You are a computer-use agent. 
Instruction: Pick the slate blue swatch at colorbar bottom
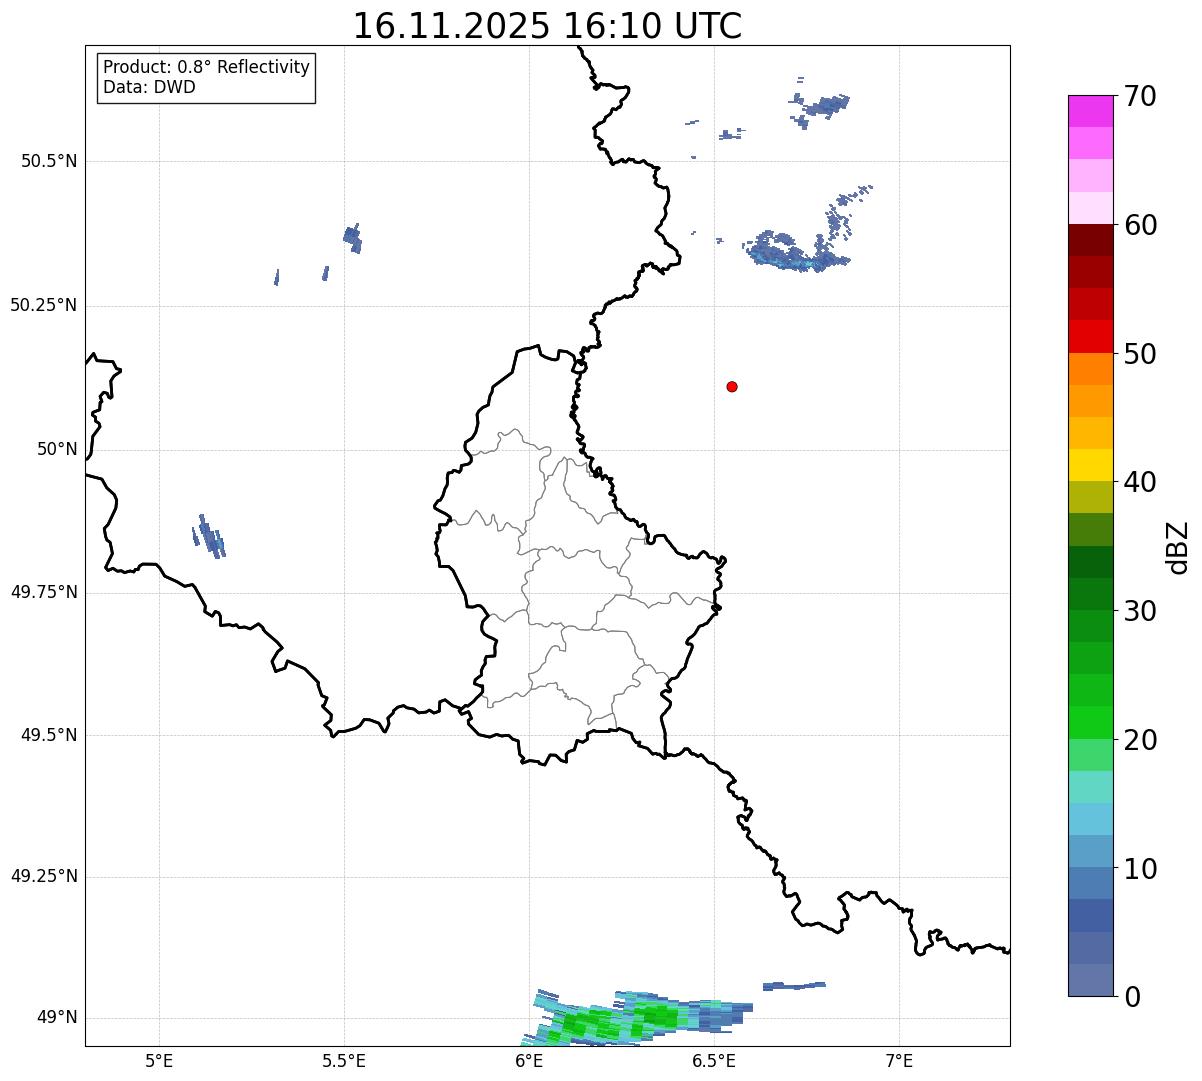[1090, 980]
